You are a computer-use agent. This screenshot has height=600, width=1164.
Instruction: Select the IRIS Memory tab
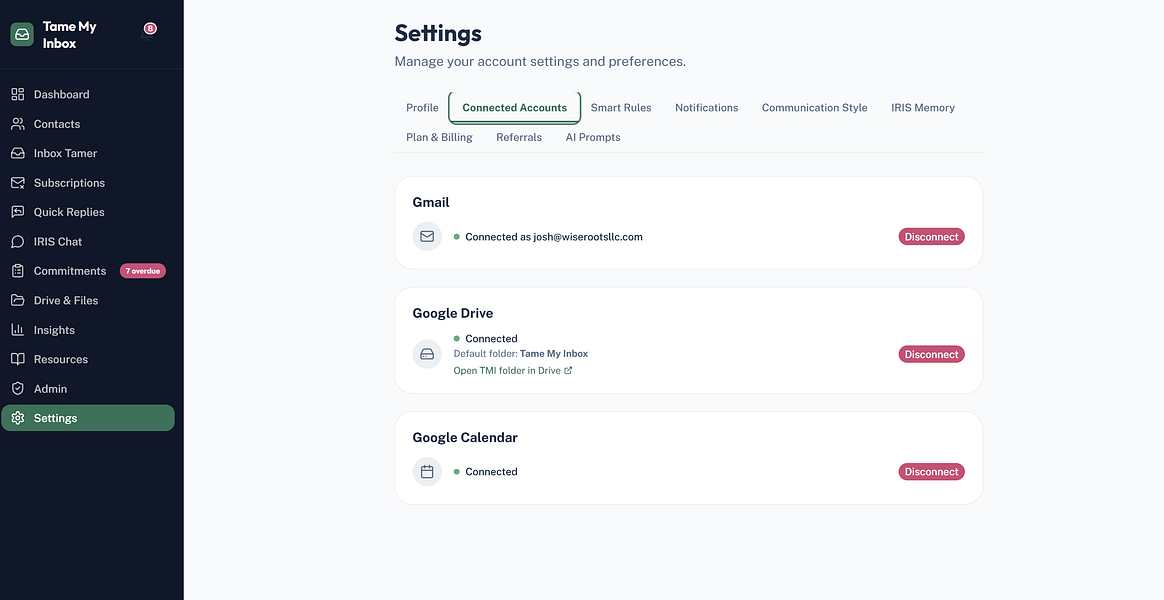pyautogui.click(x=922, y=108)
